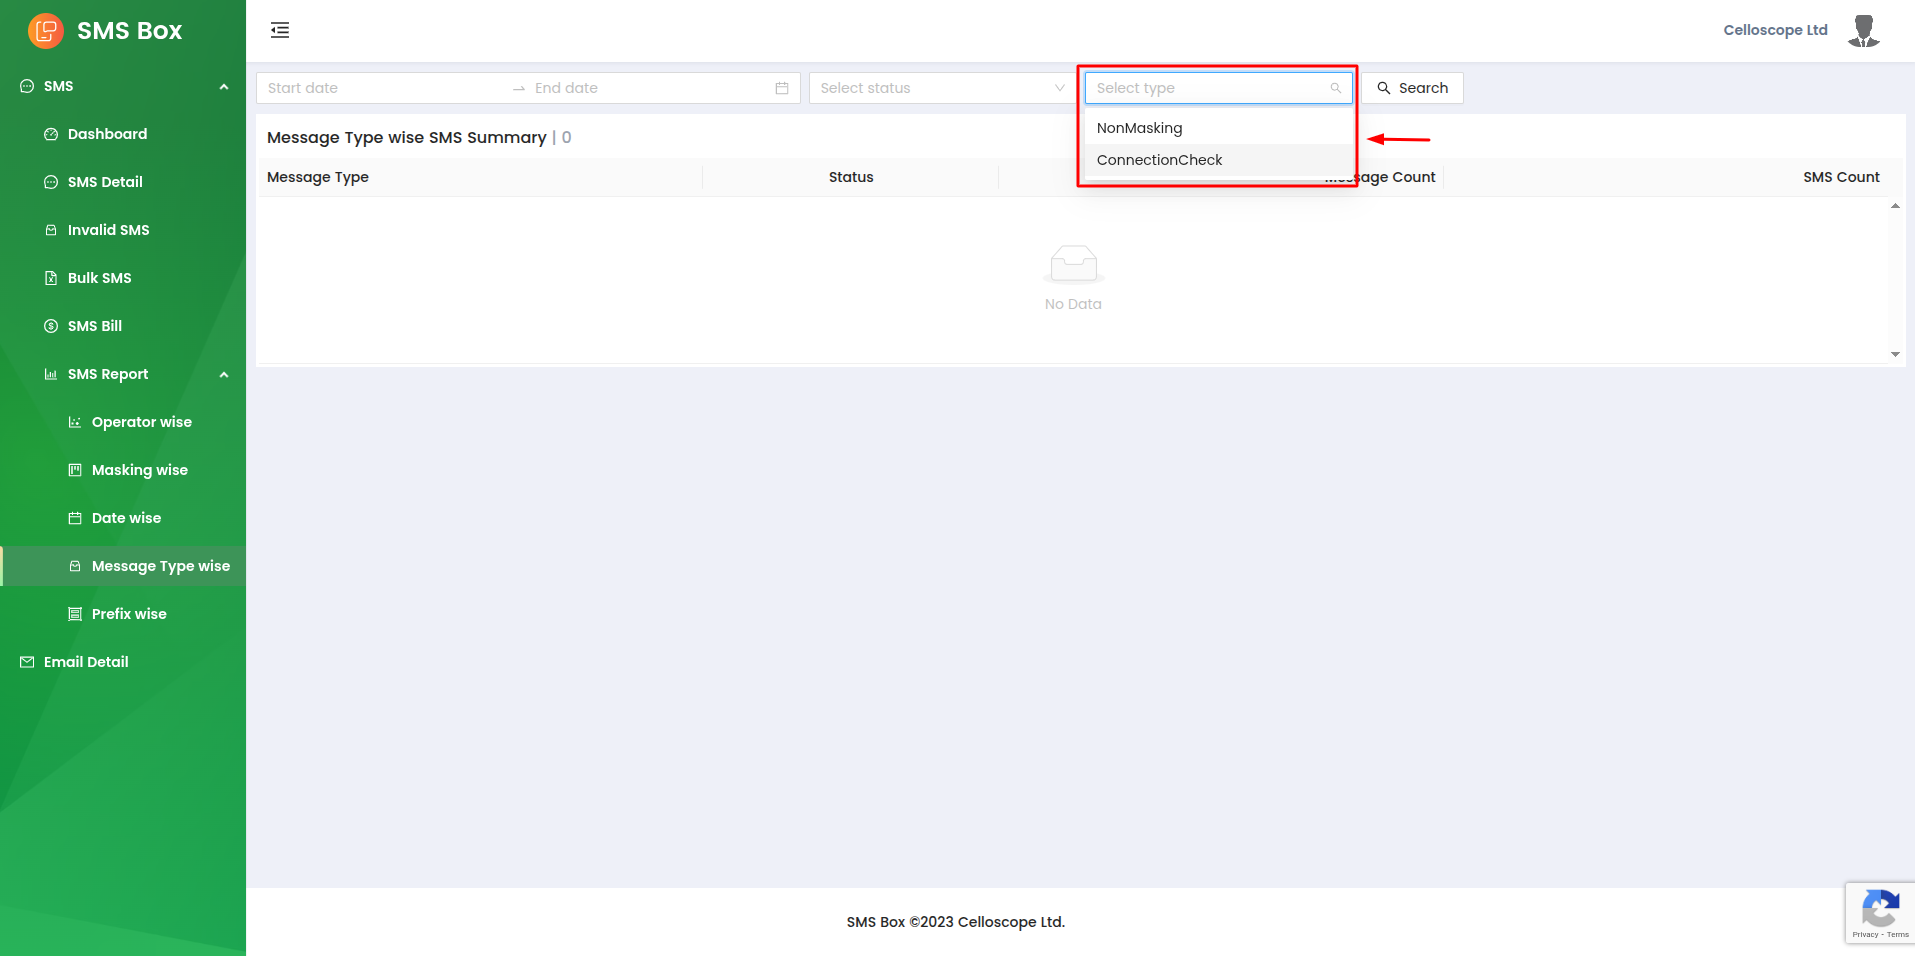Navigate to SMS Bill
This screenshot has width=1915, height=956.
click(95, 326)
